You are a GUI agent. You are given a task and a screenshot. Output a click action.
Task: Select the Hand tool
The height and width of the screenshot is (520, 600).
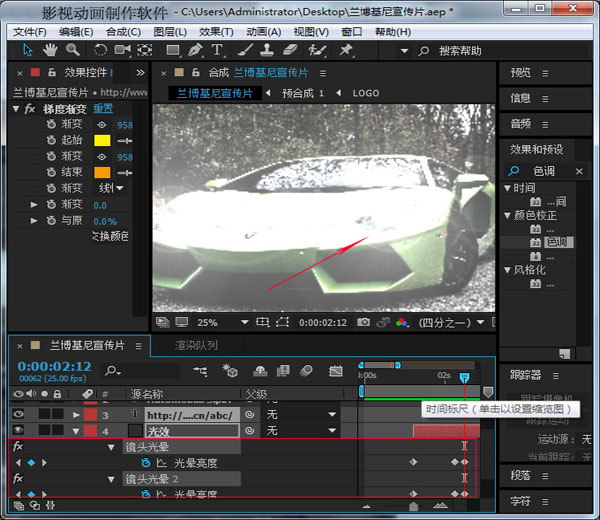point(50,50)
